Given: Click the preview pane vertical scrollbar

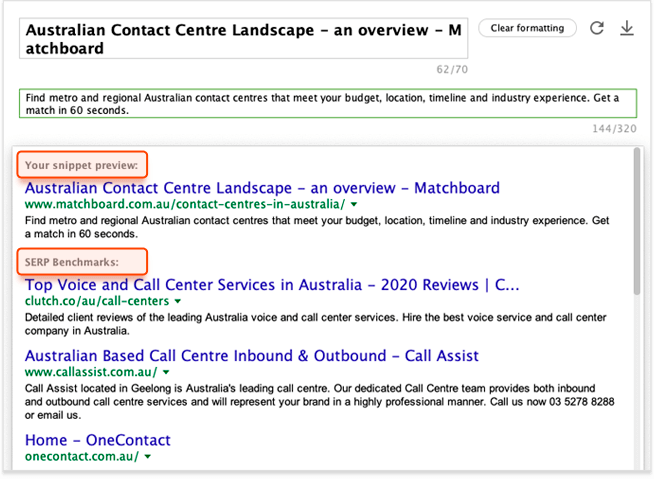Looking at the screenshot, I should pos(636,221).
